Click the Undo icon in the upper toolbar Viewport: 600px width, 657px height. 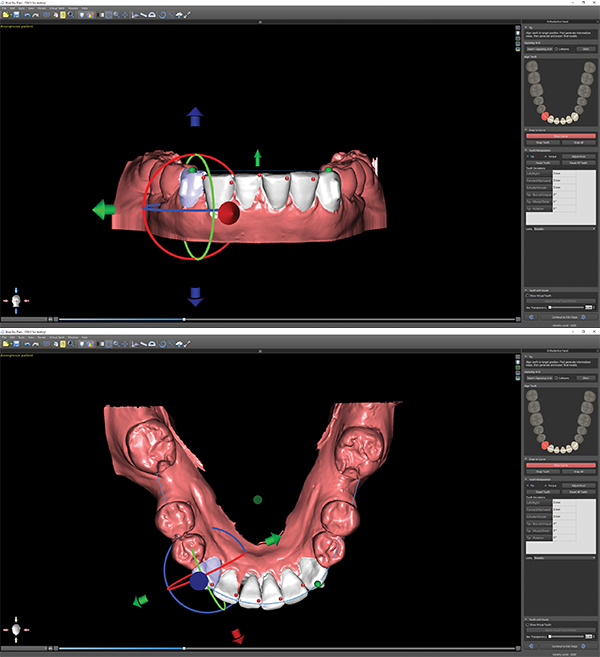click(x=27, y=16)
